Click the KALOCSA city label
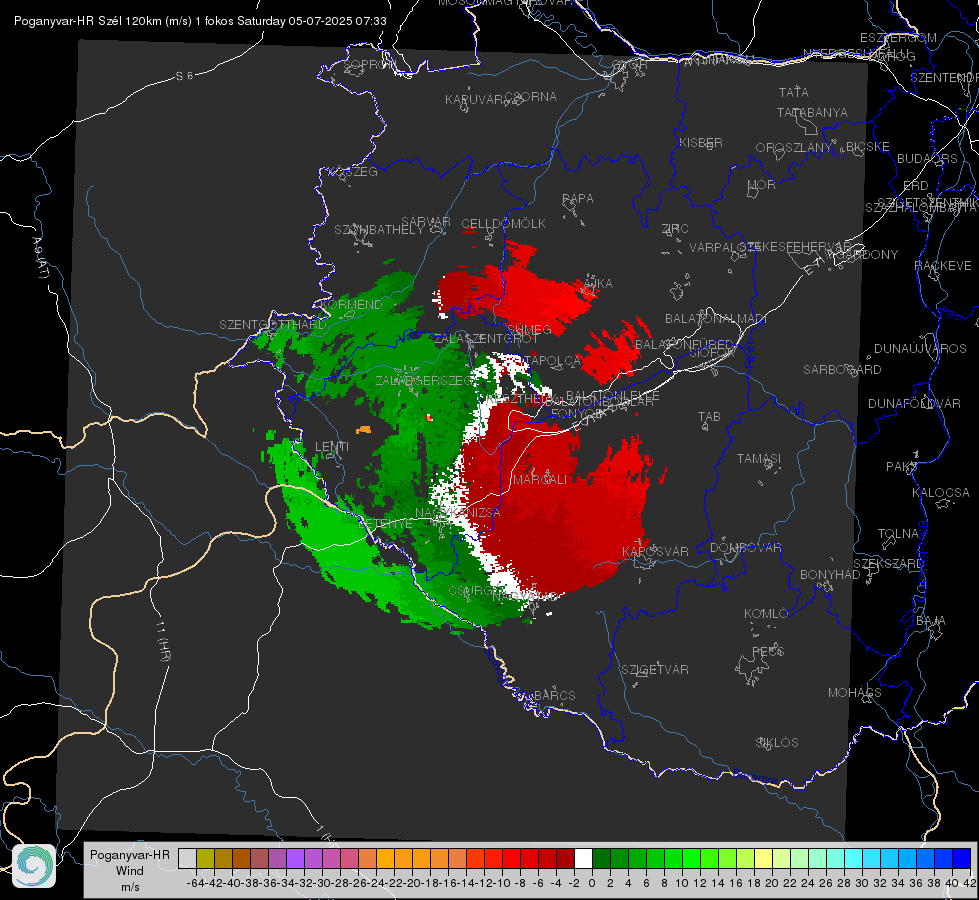This screenshot has width=979, height=900. click(940, 493)
